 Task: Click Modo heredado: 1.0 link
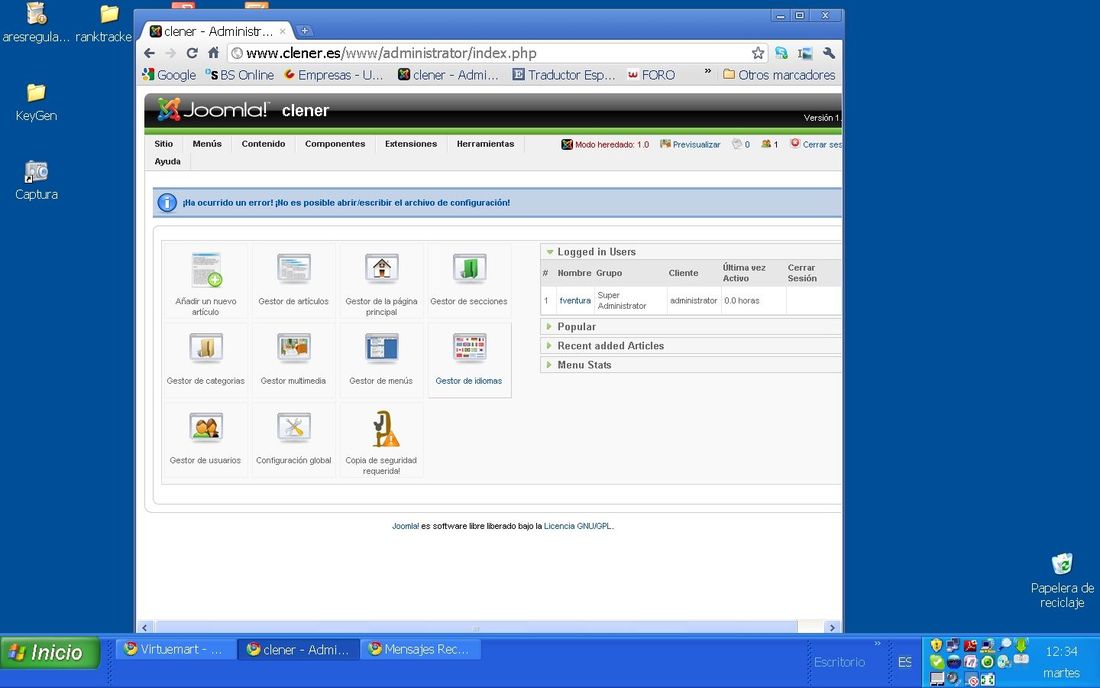[605, 144]
